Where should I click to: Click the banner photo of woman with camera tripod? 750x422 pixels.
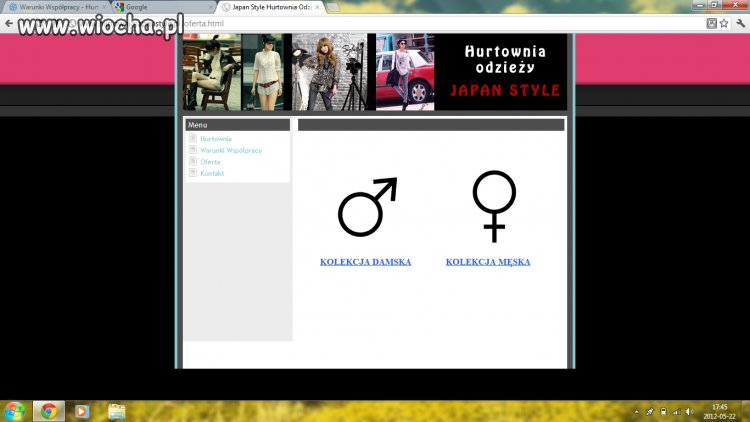(x=330, y=72)
